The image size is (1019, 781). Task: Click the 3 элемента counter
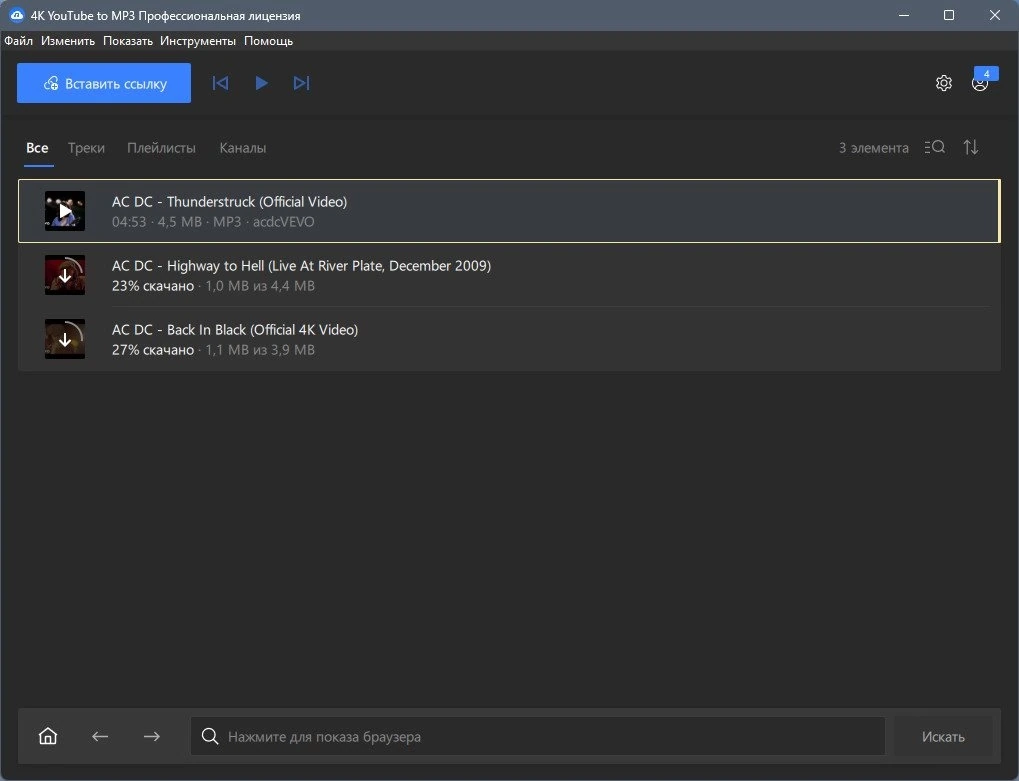pyautogui.click(x=873, y=148)
